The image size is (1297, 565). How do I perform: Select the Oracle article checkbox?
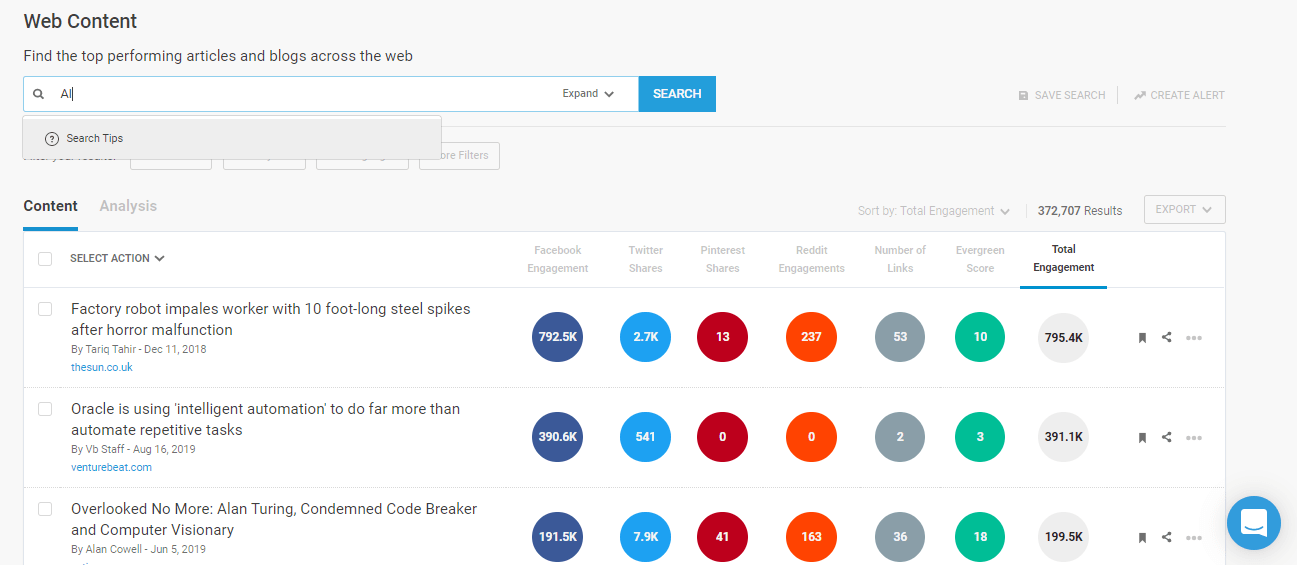coord(45,409)
